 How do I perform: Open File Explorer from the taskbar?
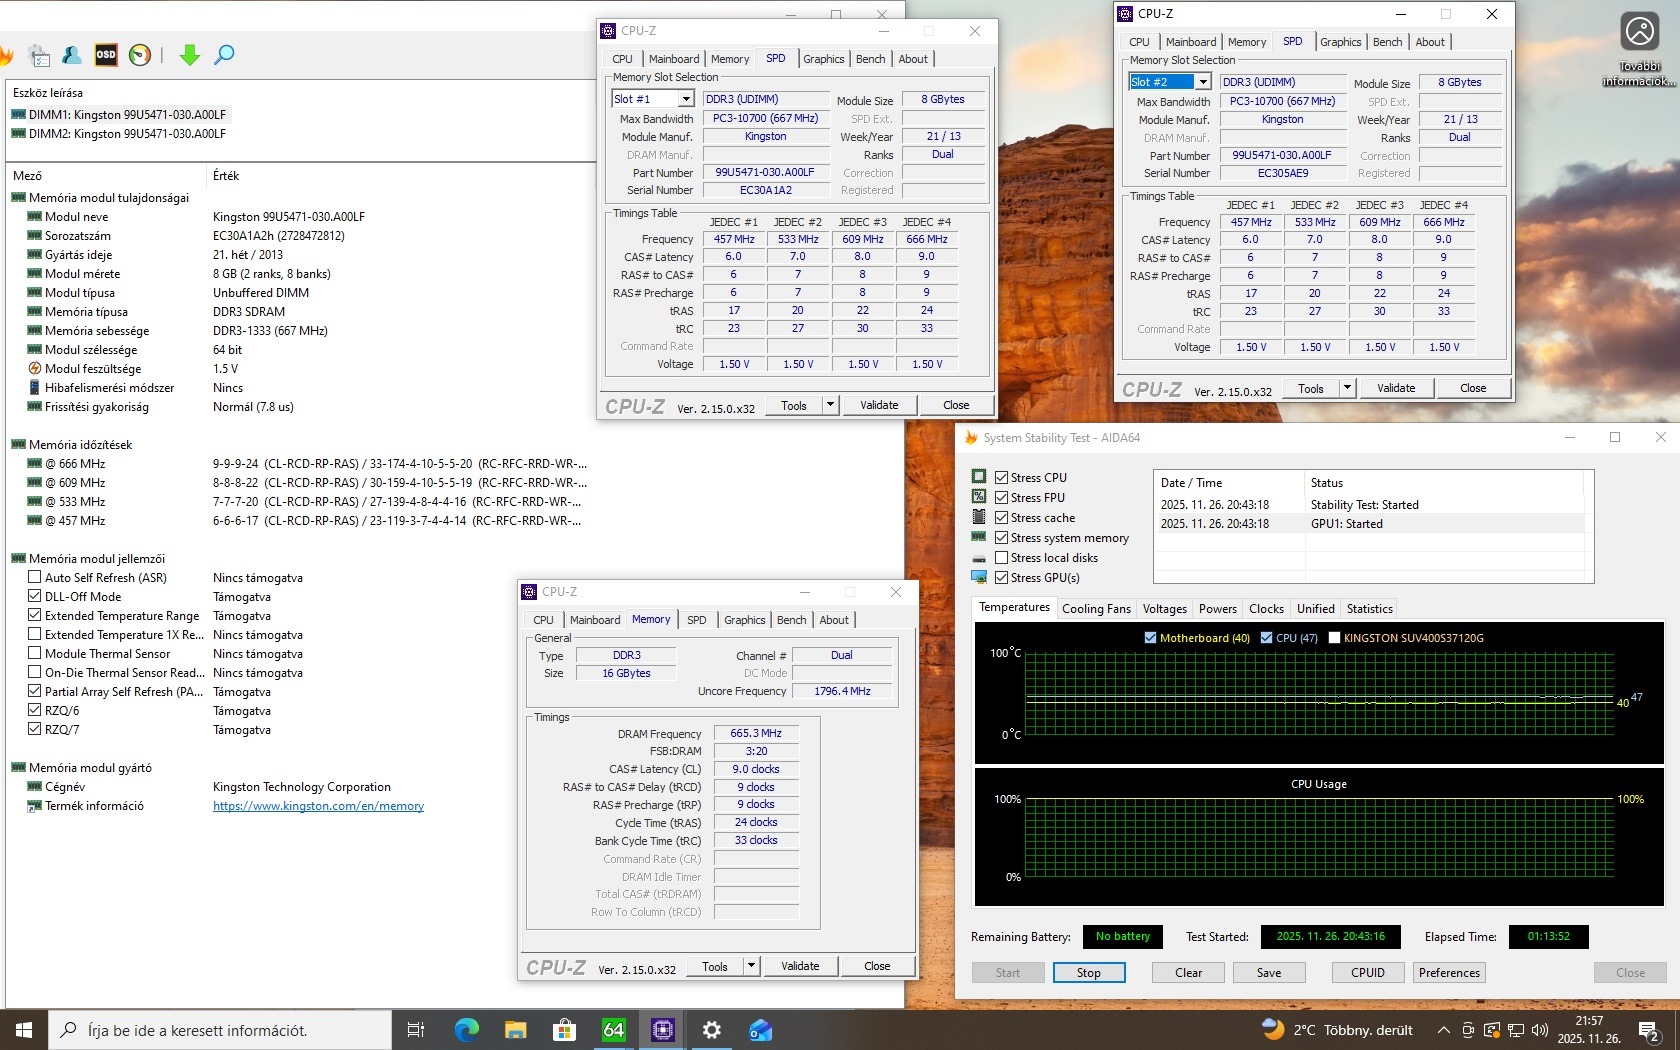pyautogui.click(x=515, y=1030)
